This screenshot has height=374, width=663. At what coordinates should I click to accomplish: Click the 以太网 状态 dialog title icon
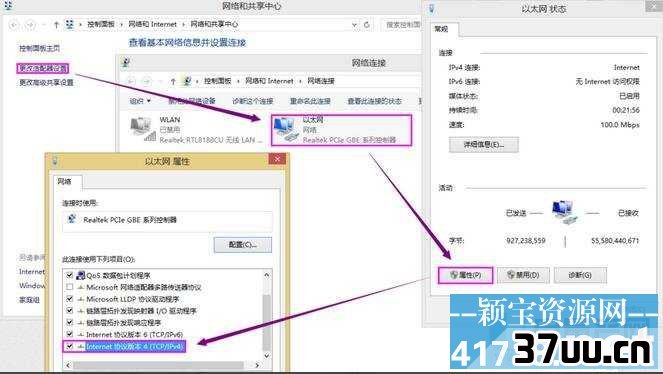(432, 8)
